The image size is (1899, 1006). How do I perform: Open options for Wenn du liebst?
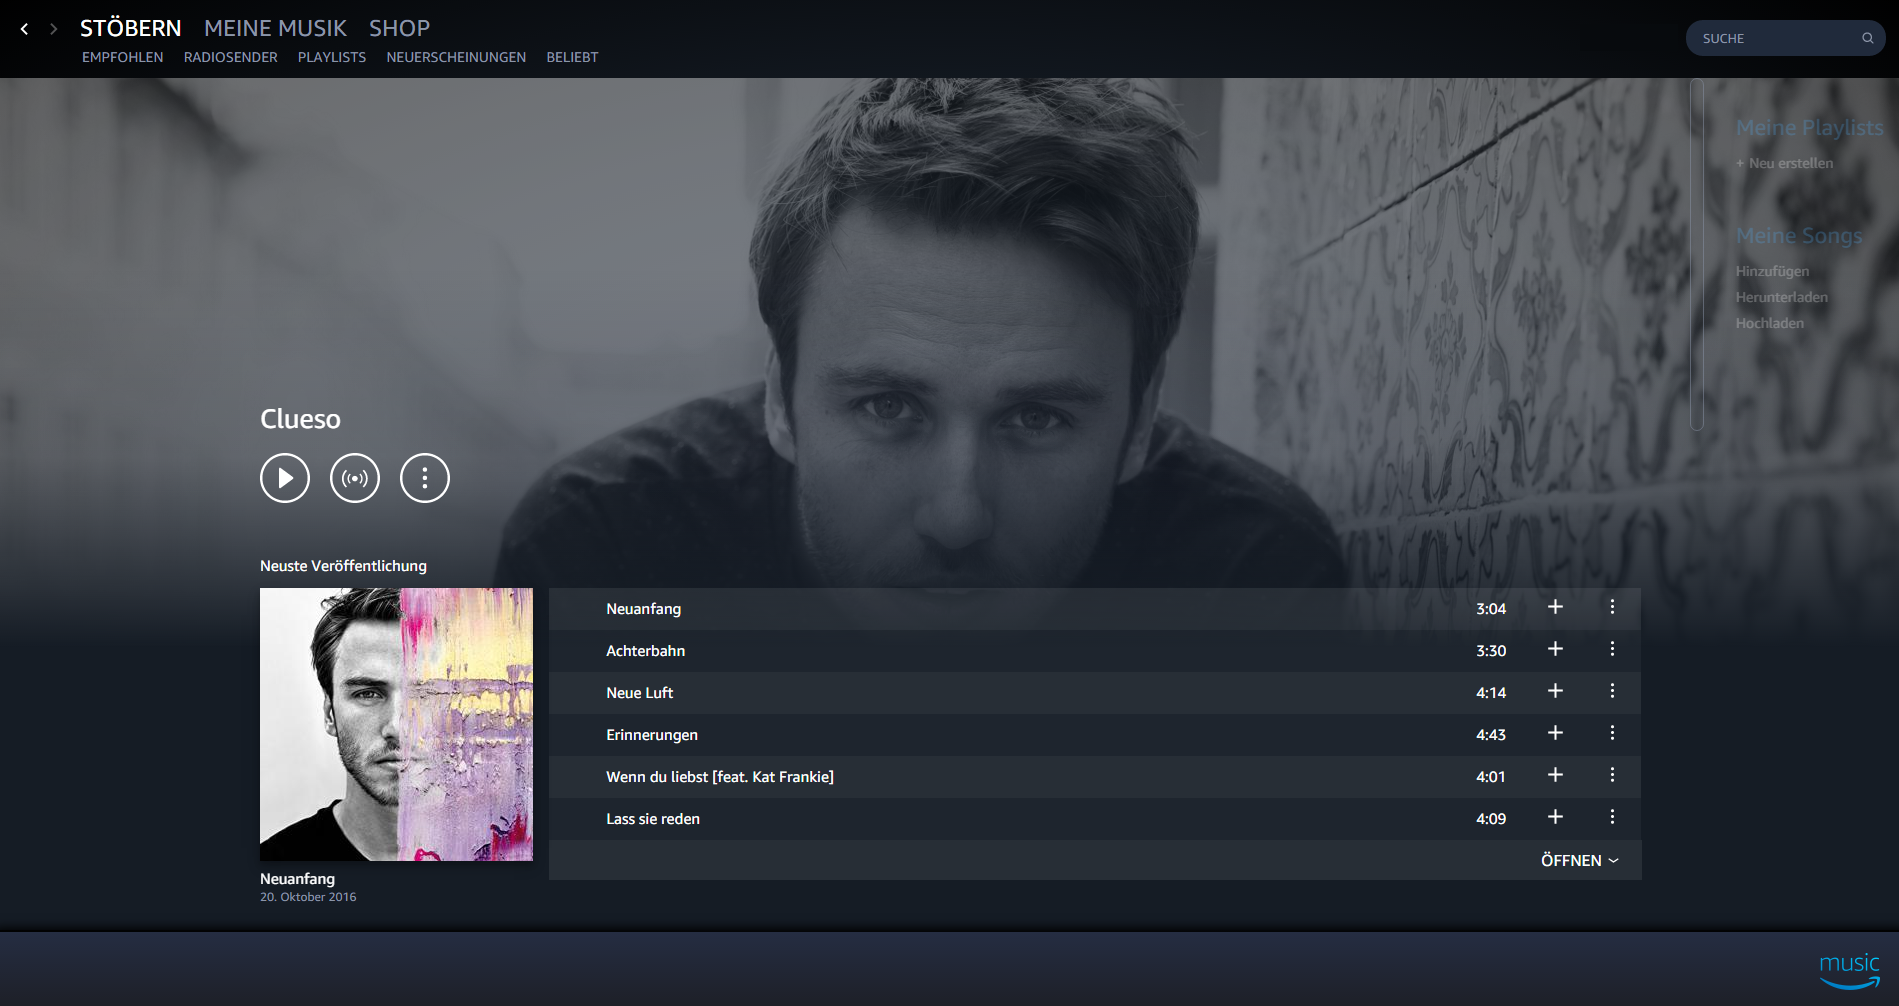pyautogui.click(x=1612, y=775)
